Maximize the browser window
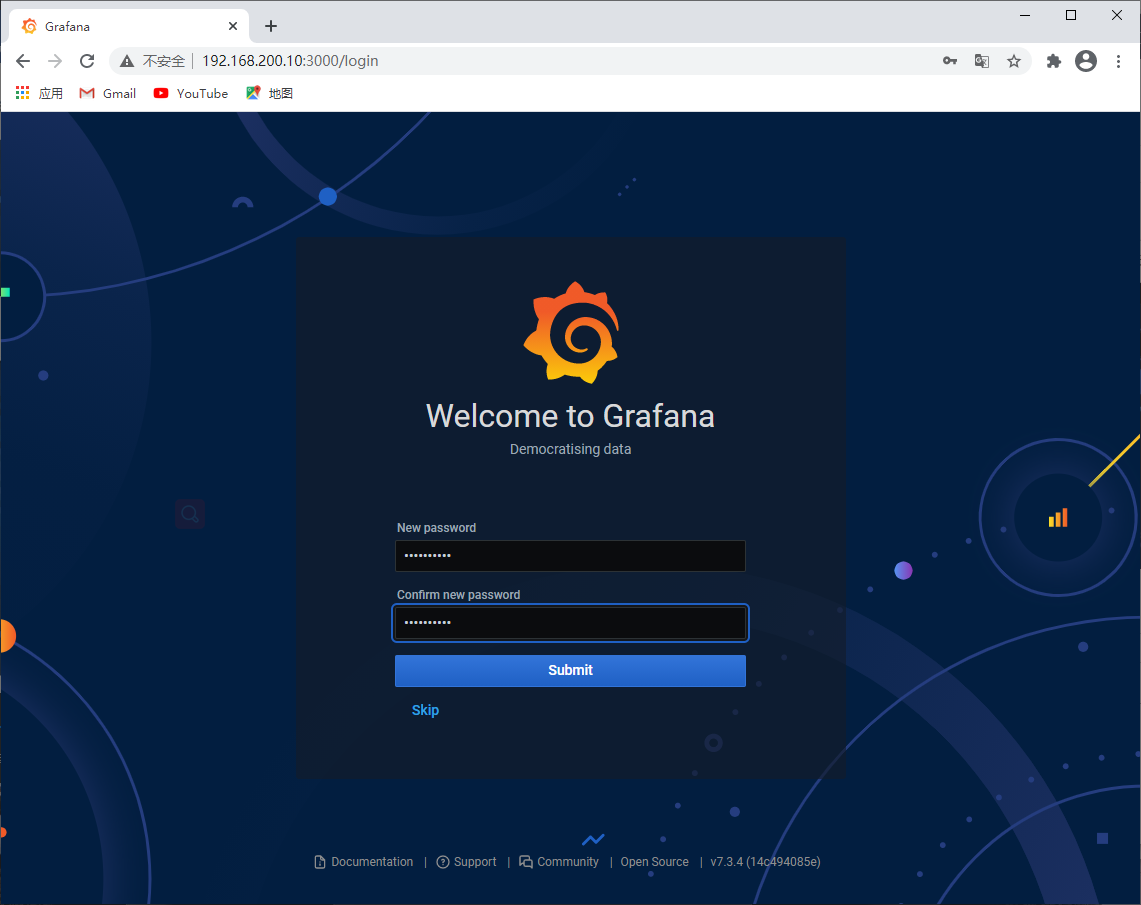Viewport: 1141px width, 905px height. tap(1070, 15)
